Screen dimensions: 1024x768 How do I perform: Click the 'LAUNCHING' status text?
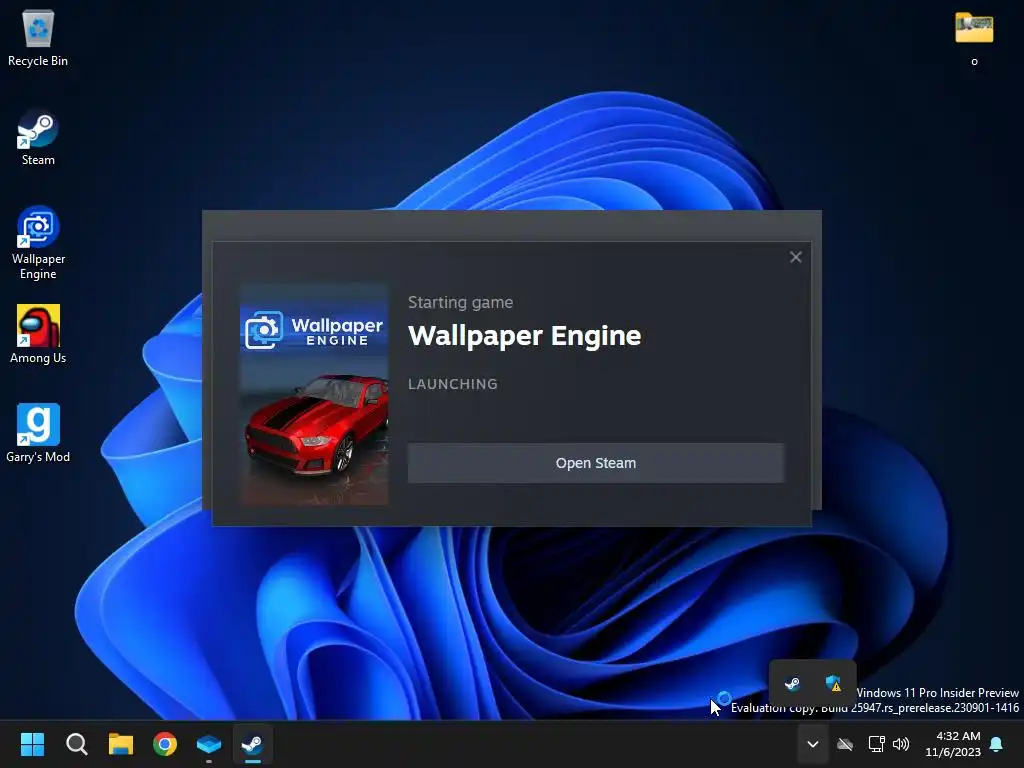(453, 384)
